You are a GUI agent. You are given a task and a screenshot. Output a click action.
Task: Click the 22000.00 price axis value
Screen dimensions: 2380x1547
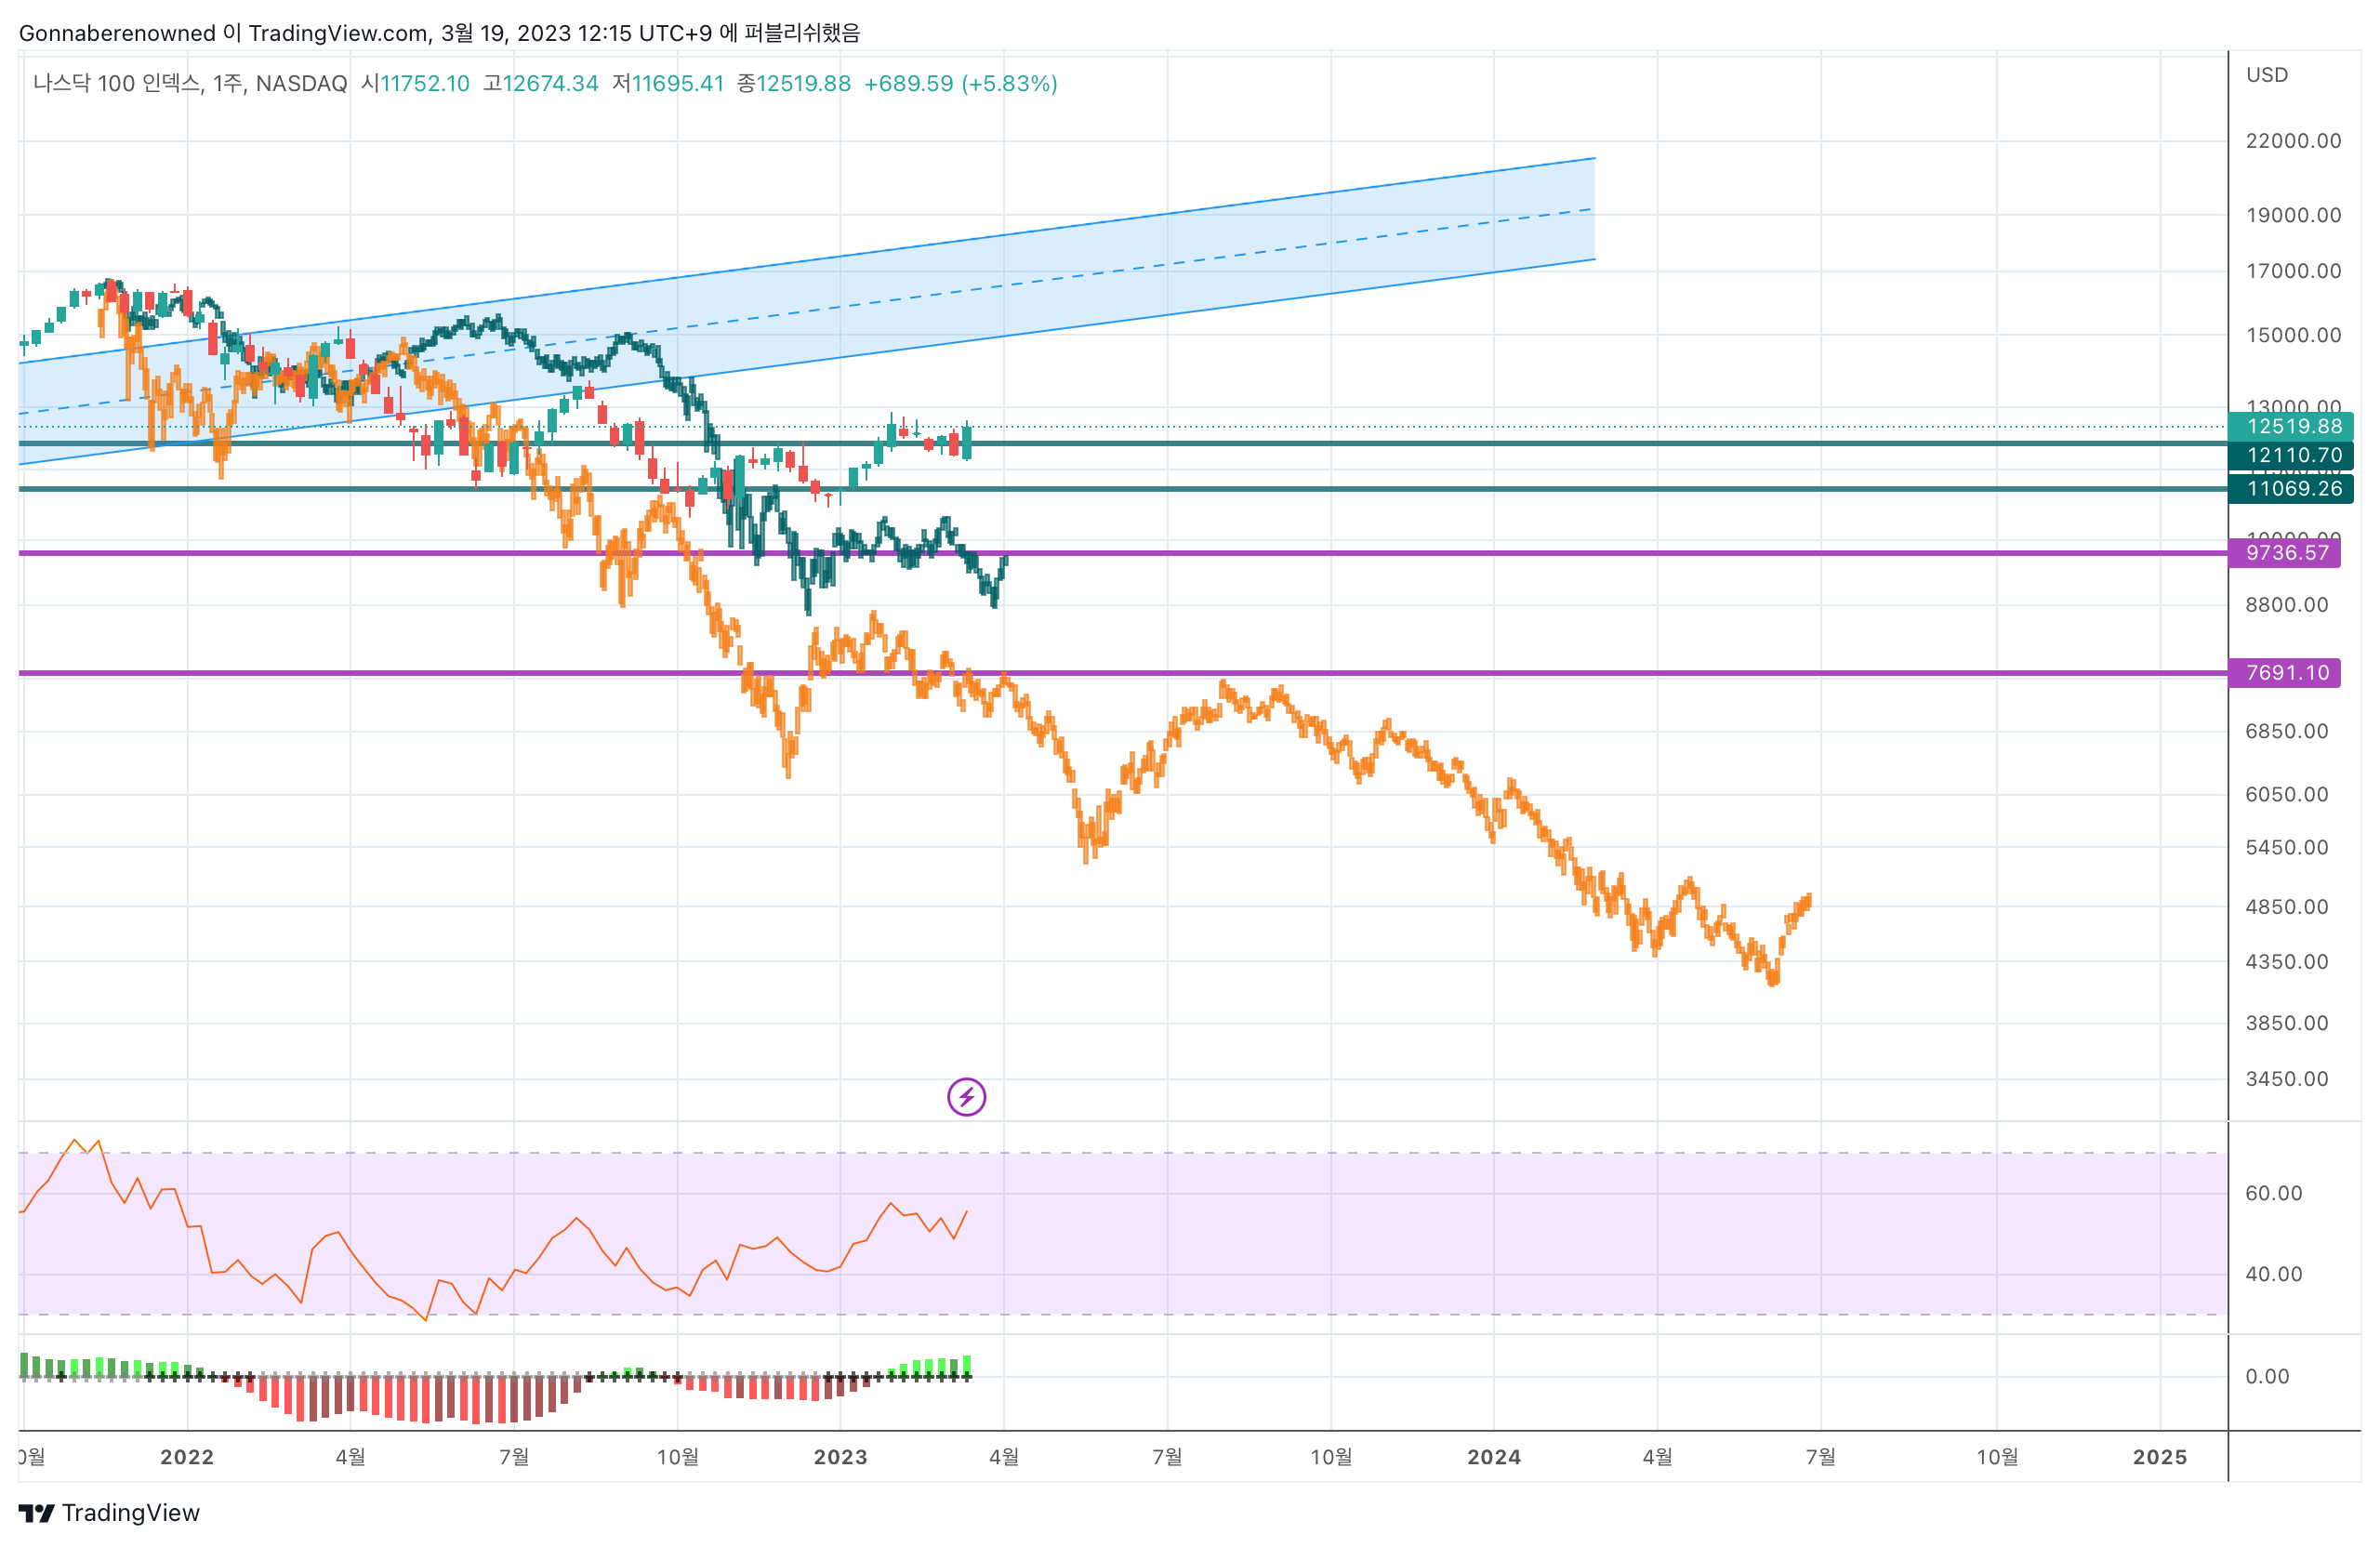coord(2293,141)
